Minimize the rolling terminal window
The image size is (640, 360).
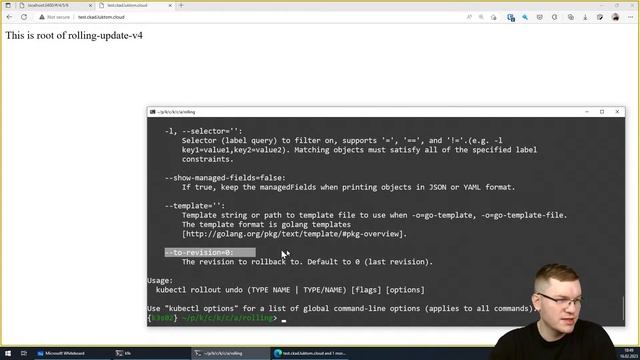coord(587,112)
